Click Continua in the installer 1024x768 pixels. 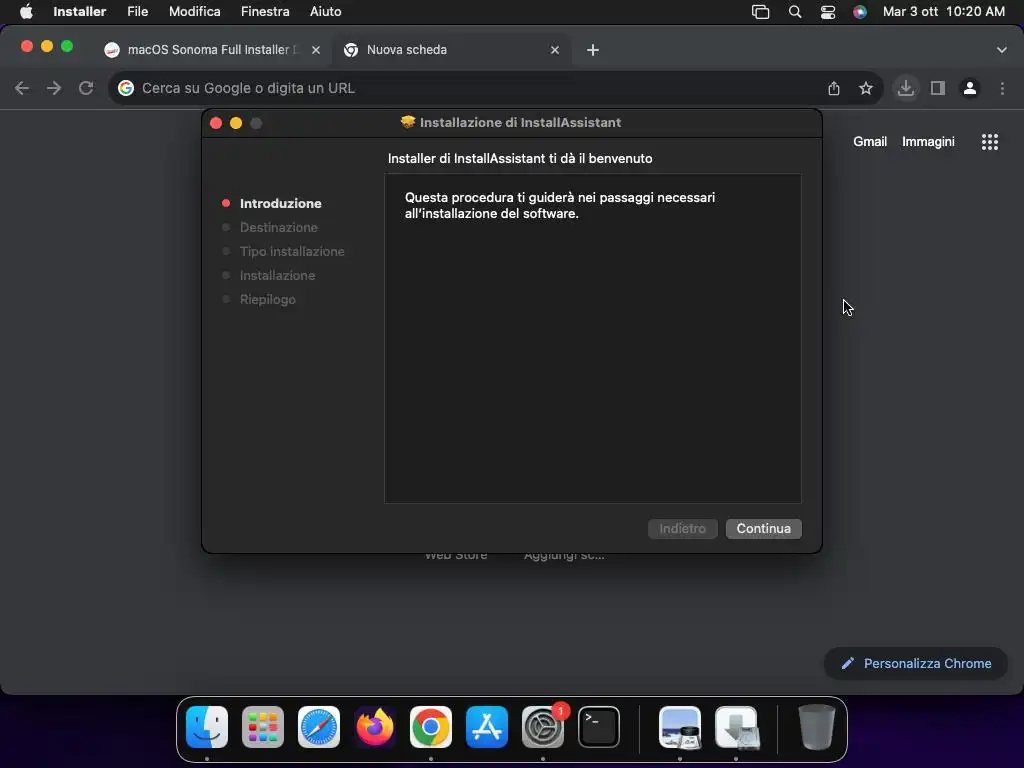(763, 528)
